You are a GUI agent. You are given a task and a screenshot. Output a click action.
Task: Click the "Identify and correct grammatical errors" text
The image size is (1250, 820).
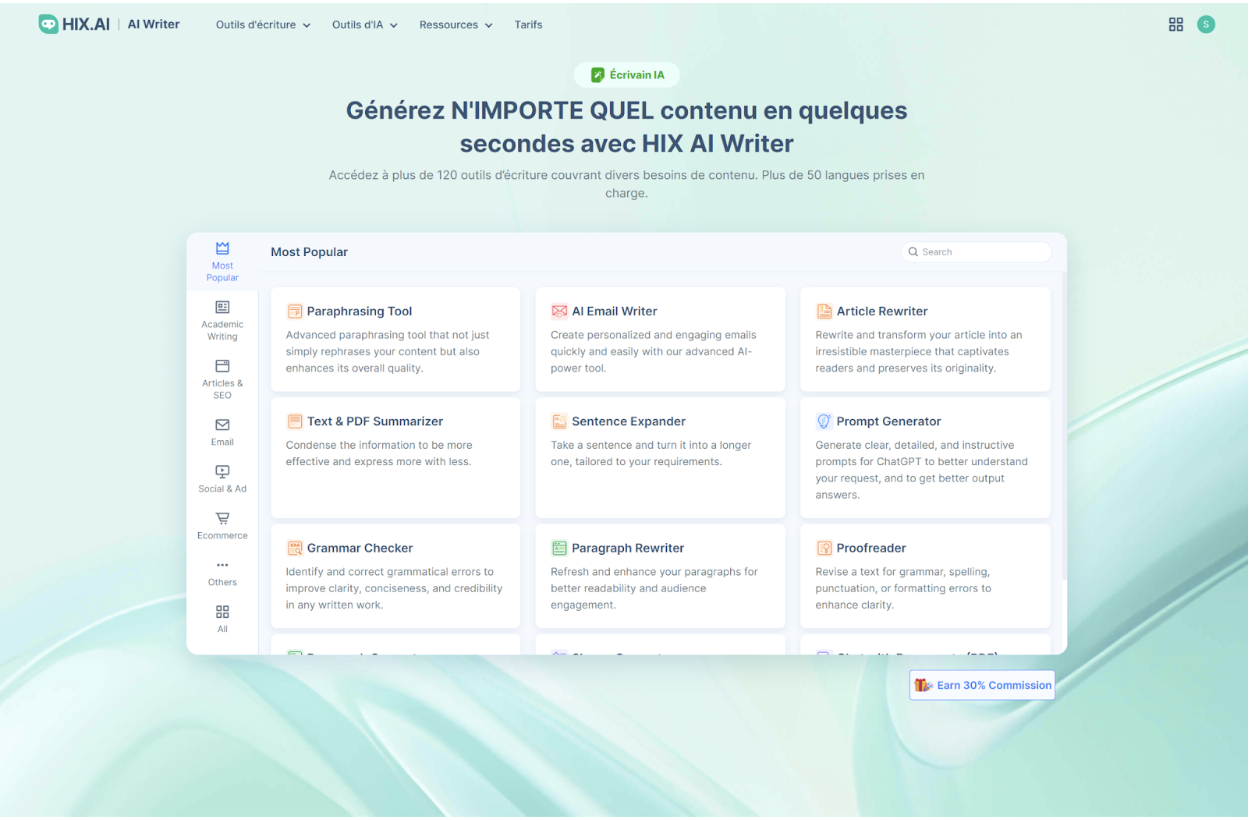pyautogui.click(x=394, y=589)
